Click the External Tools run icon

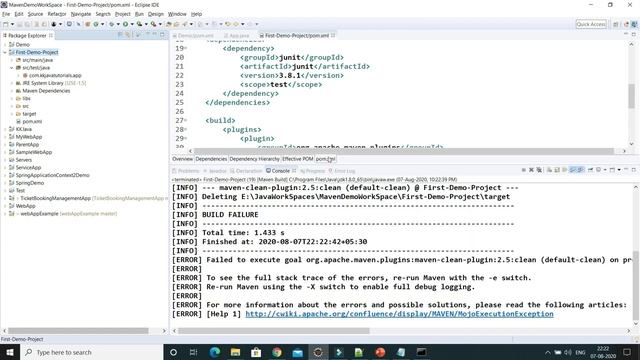point(153,24)
